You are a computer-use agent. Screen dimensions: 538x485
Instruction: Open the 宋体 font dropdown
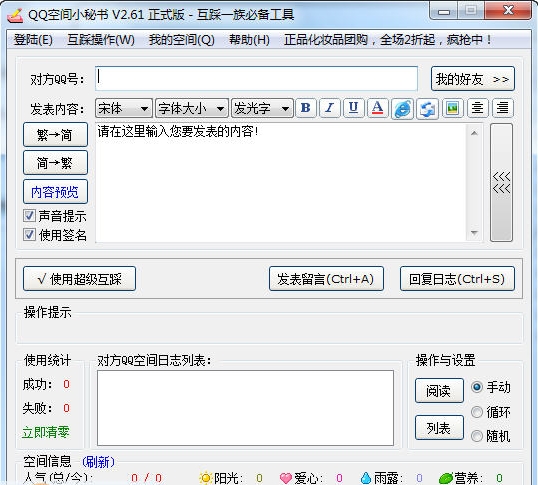click(124, 109)
